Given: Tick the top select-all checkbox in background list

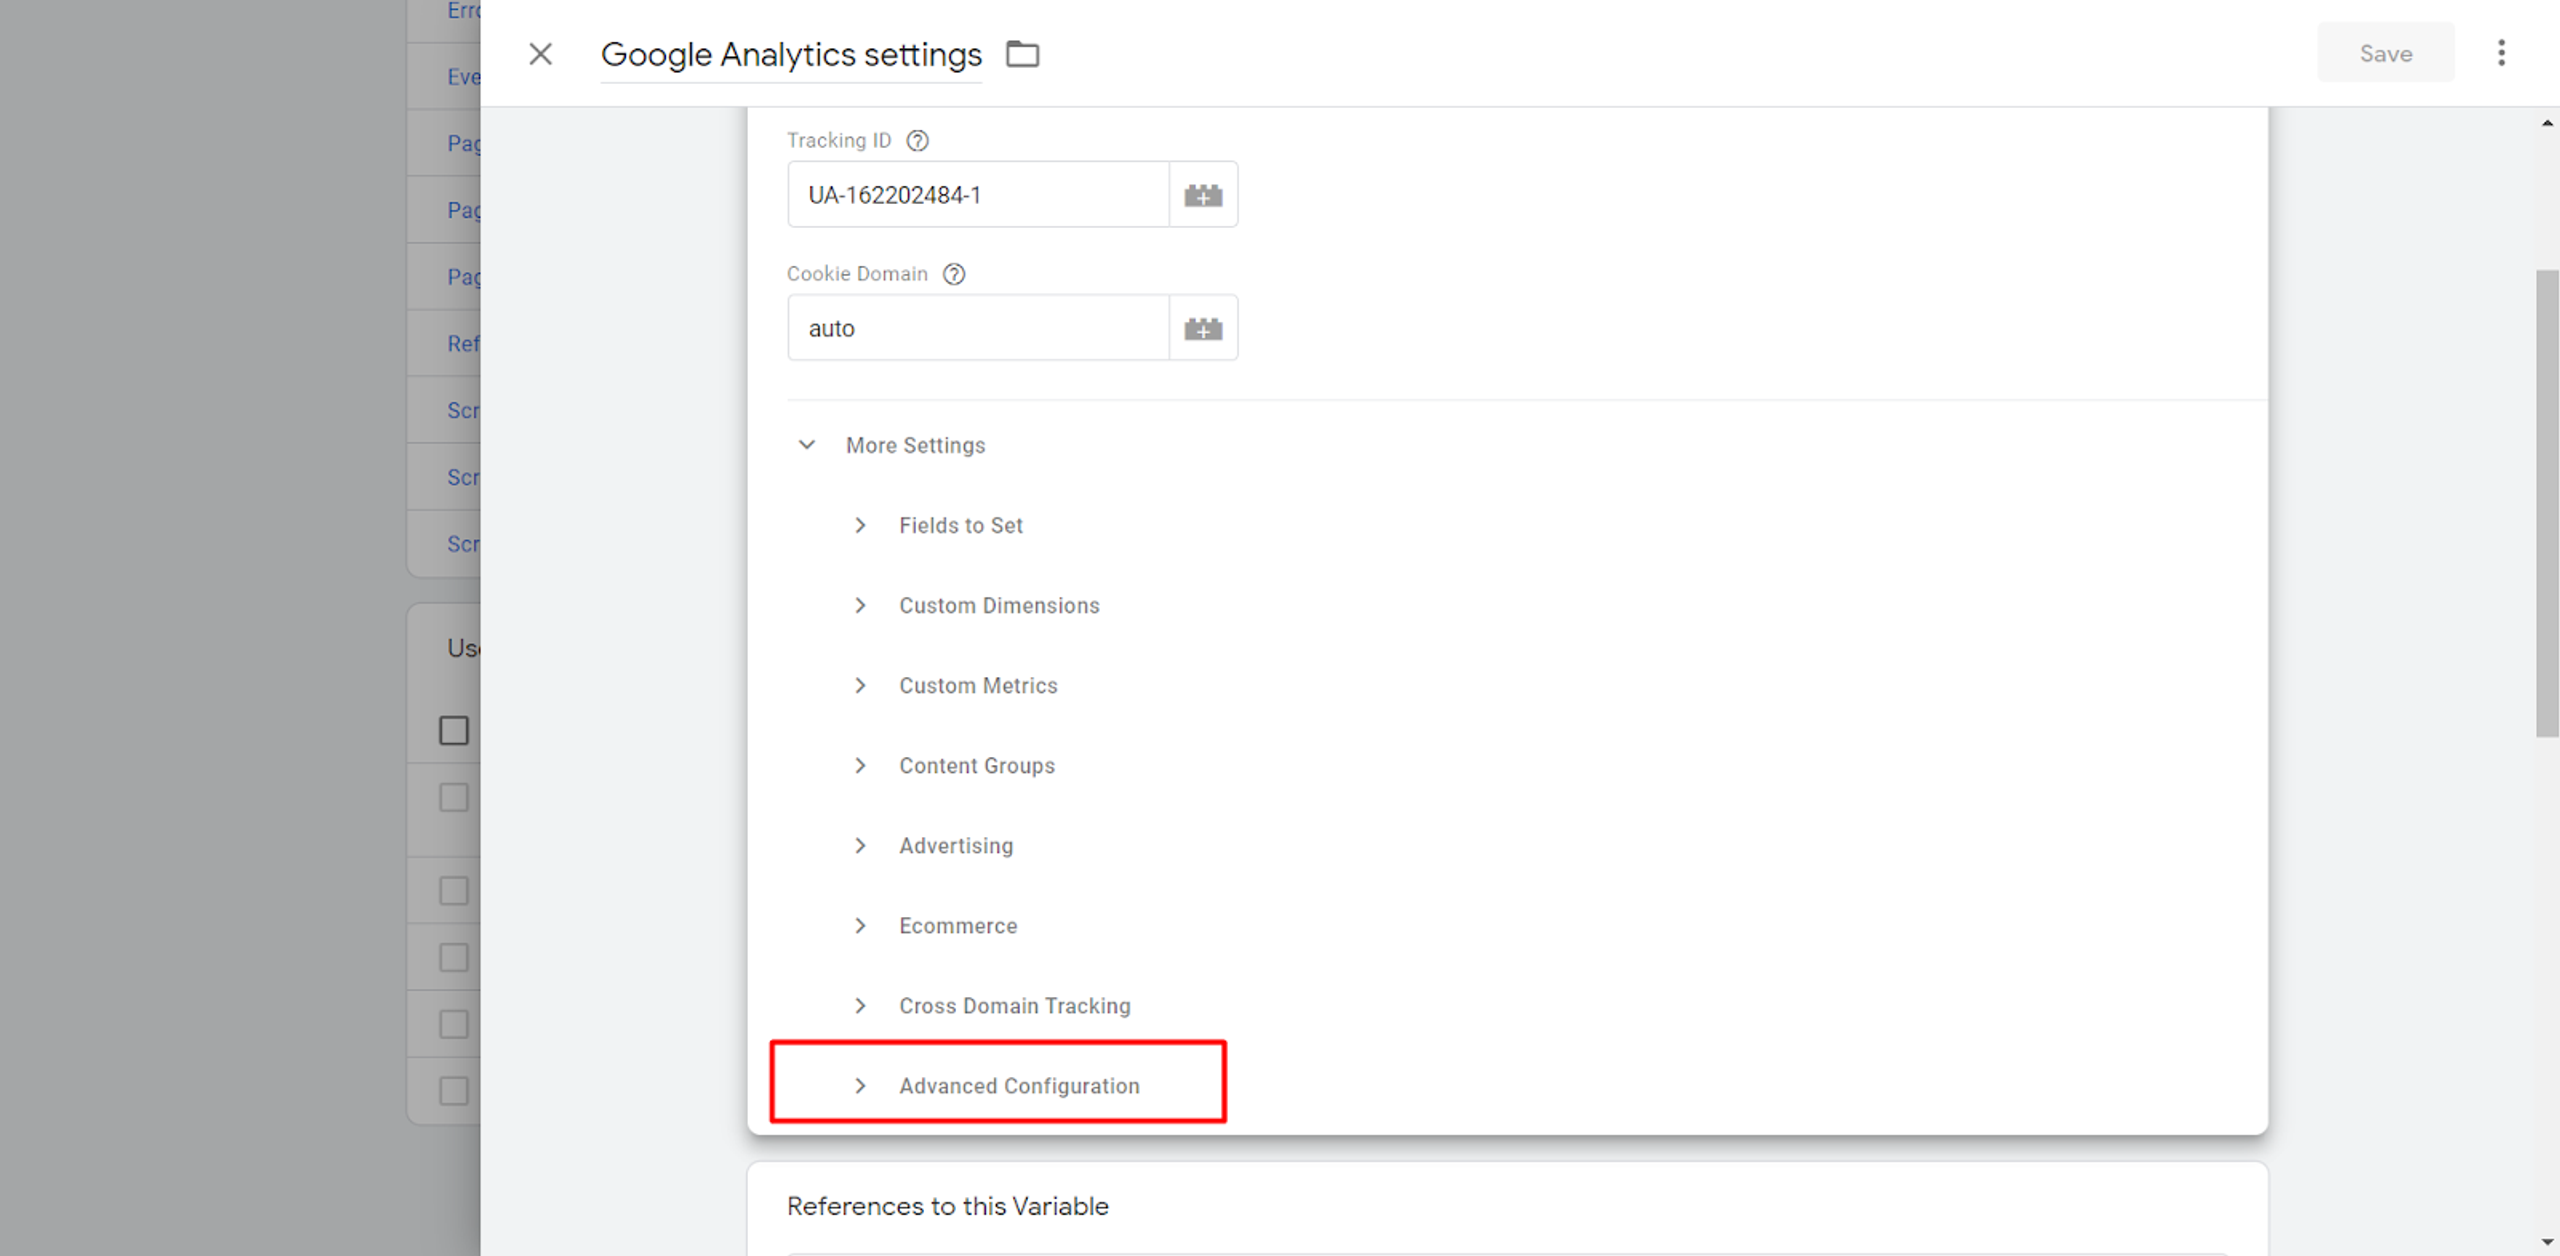Looking at the screenshot, I should point(454,730).
